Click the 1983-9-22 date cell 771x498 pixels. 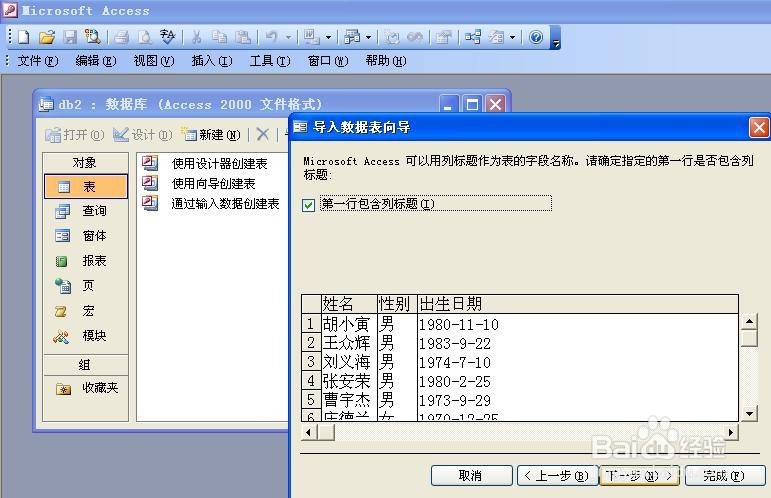(x=455, y=344)
